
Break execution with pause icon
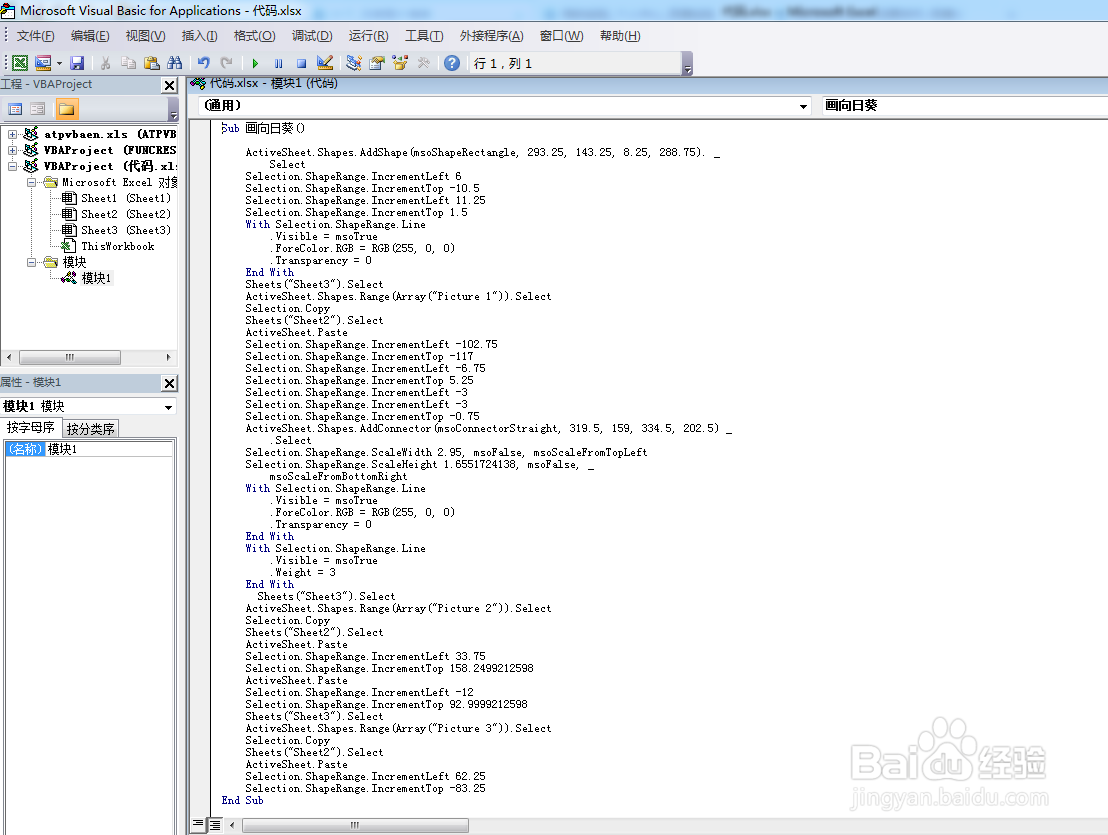pos(278,63)
